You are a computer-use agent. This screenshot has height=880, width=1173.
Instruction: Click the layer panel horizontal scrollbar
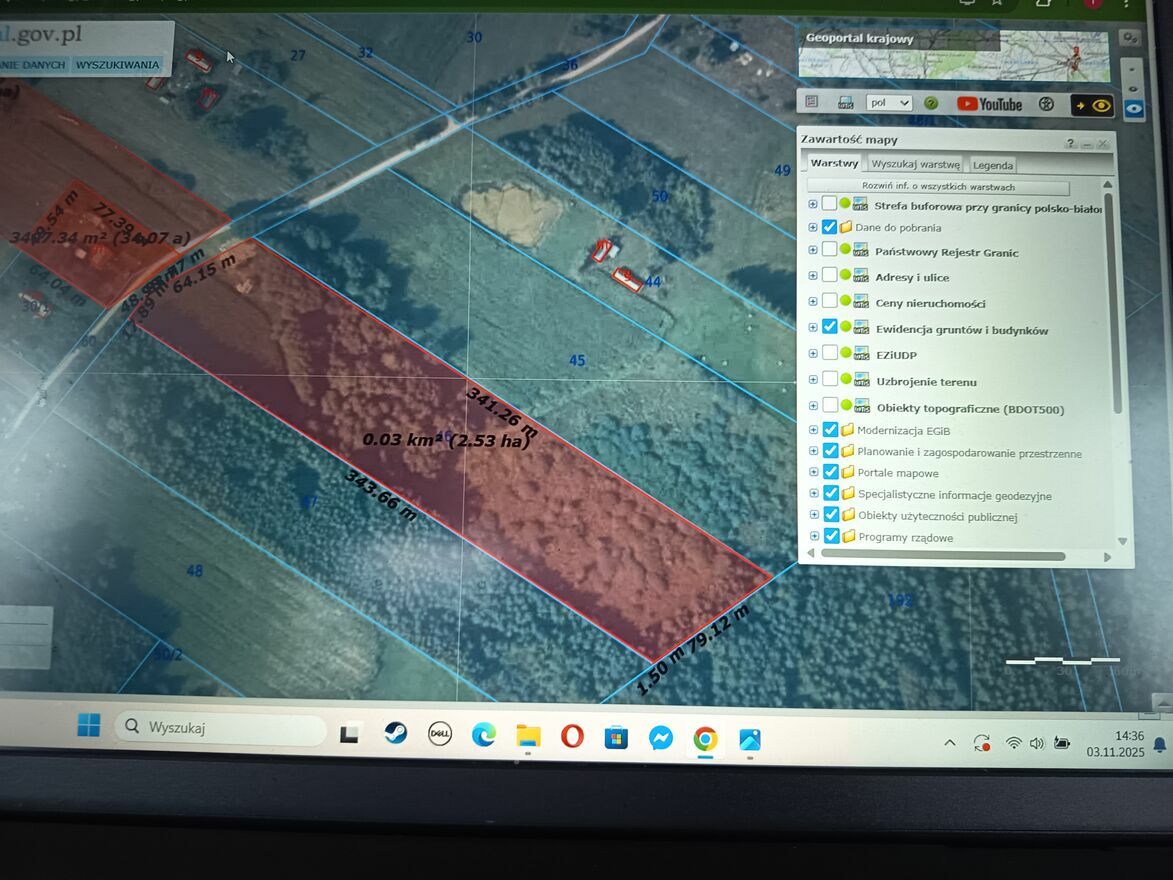942,556
